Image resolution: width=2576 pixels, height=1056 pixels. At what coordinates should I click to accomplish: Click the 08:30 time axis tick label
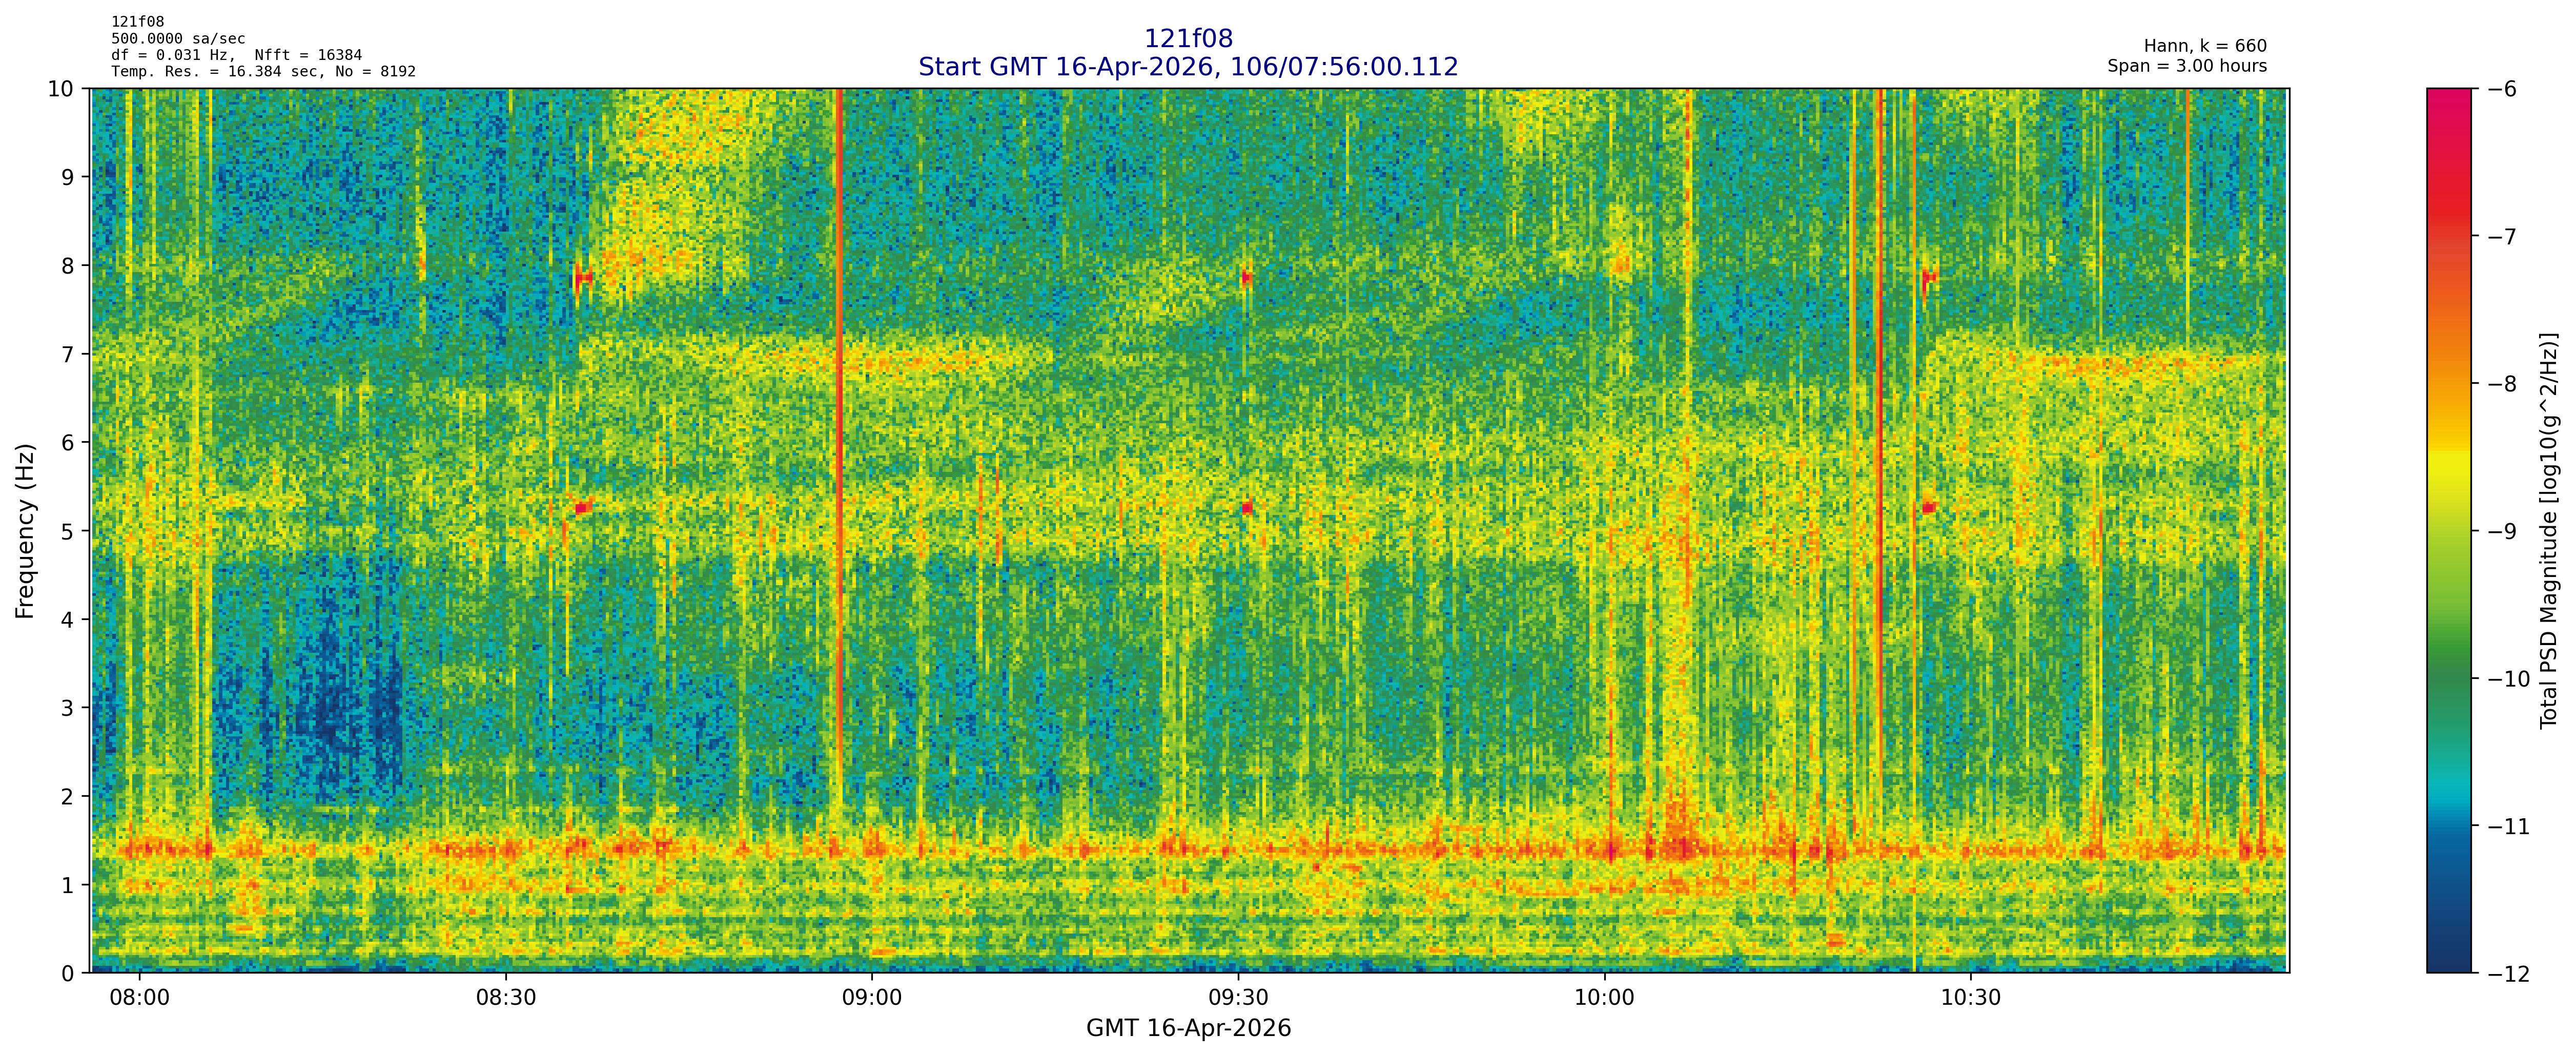(x=506, y=998)
